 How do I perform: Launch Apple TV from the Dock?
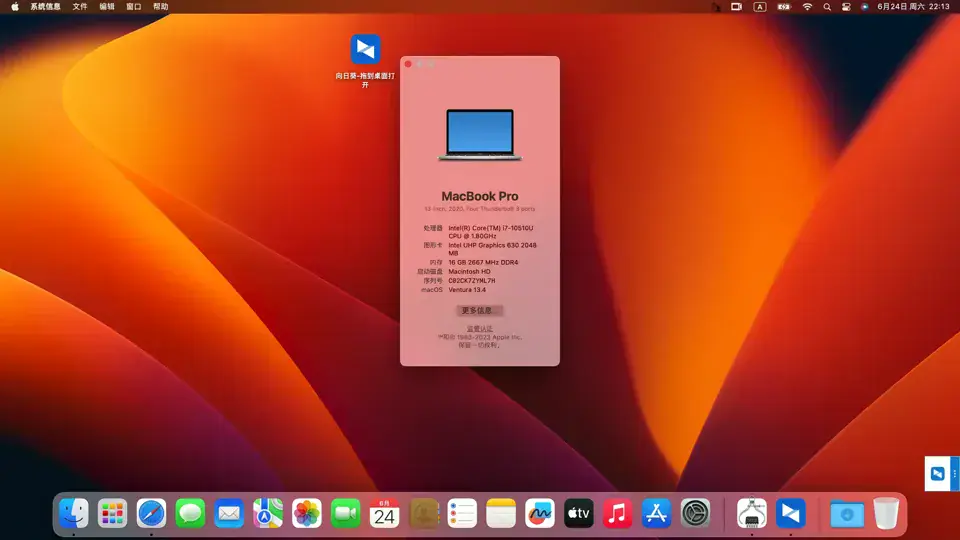tap(579, 513)
